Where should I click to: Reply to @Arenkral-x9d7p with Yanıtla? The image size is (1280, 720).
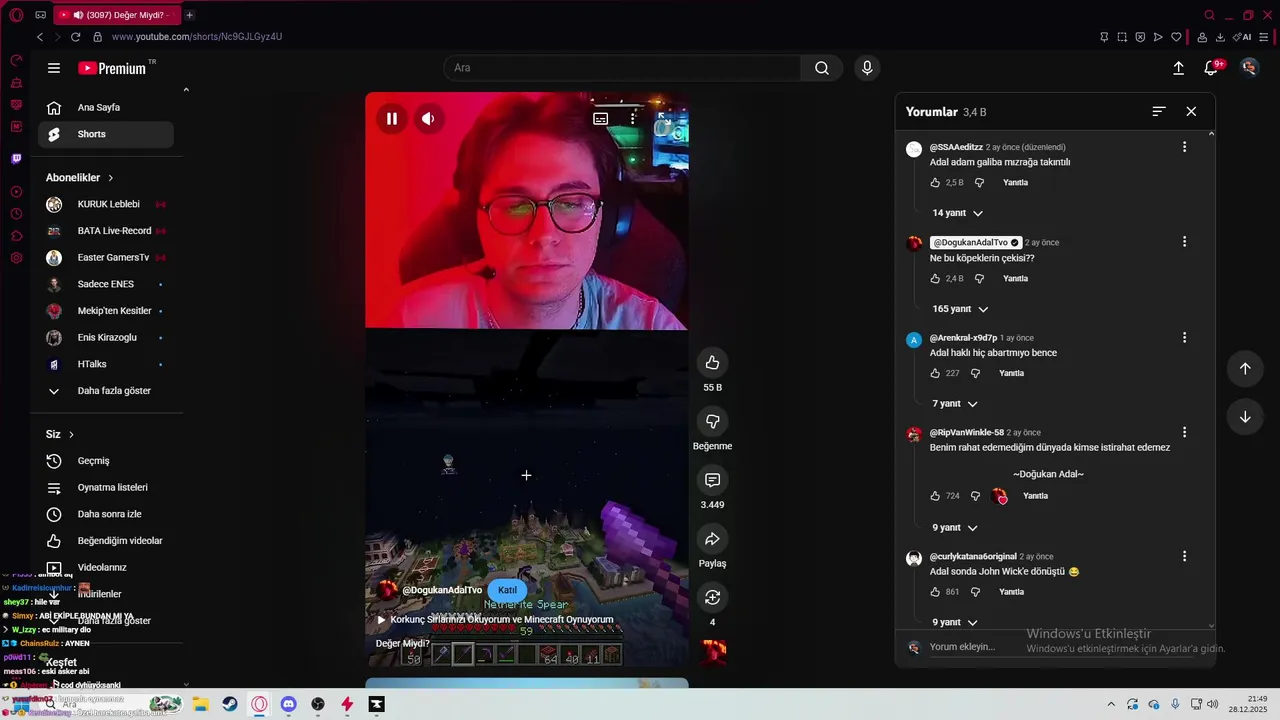pos(1011,373)
